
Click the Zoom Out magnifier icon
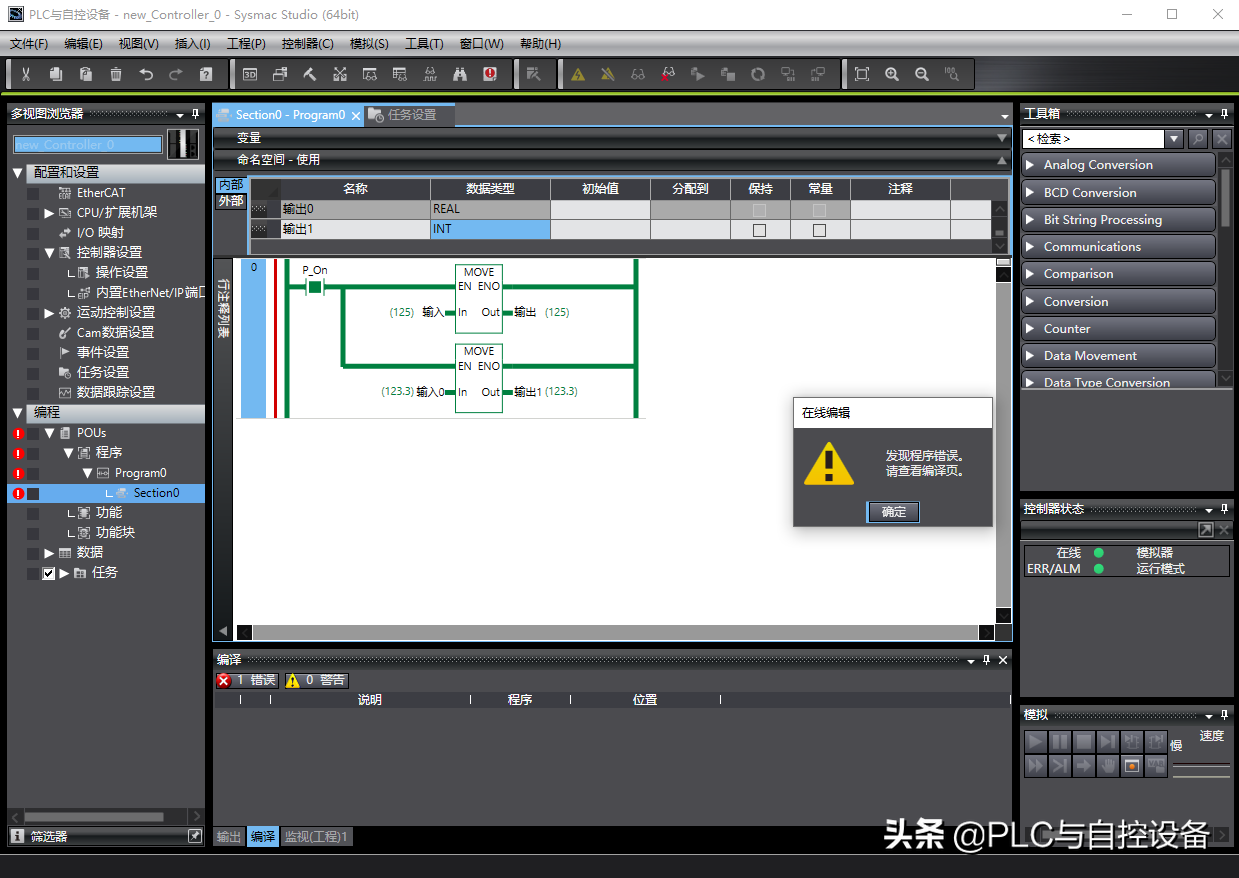pos(922,74)
